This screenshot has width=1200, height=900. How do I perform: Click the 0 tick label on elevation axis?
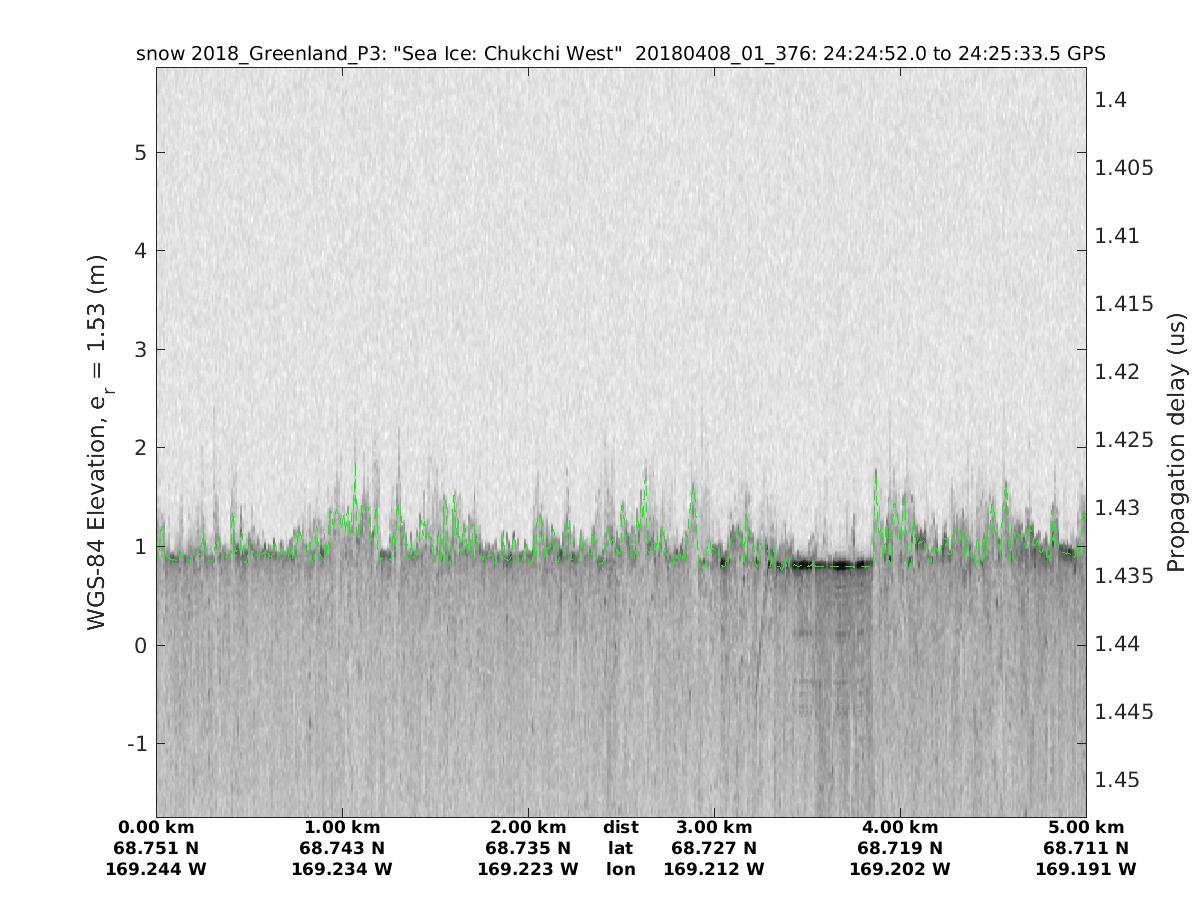[x=141, y=645]
